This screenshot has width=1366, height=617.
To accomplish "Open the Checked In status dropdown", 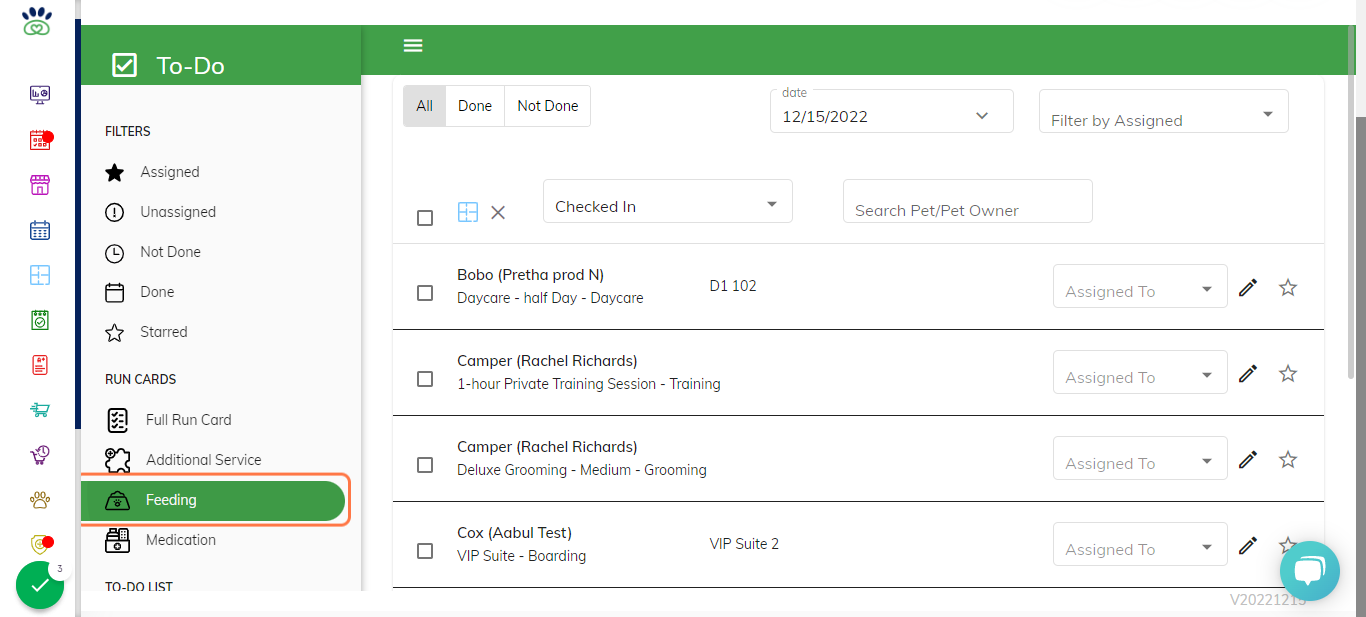I will 668,201.
